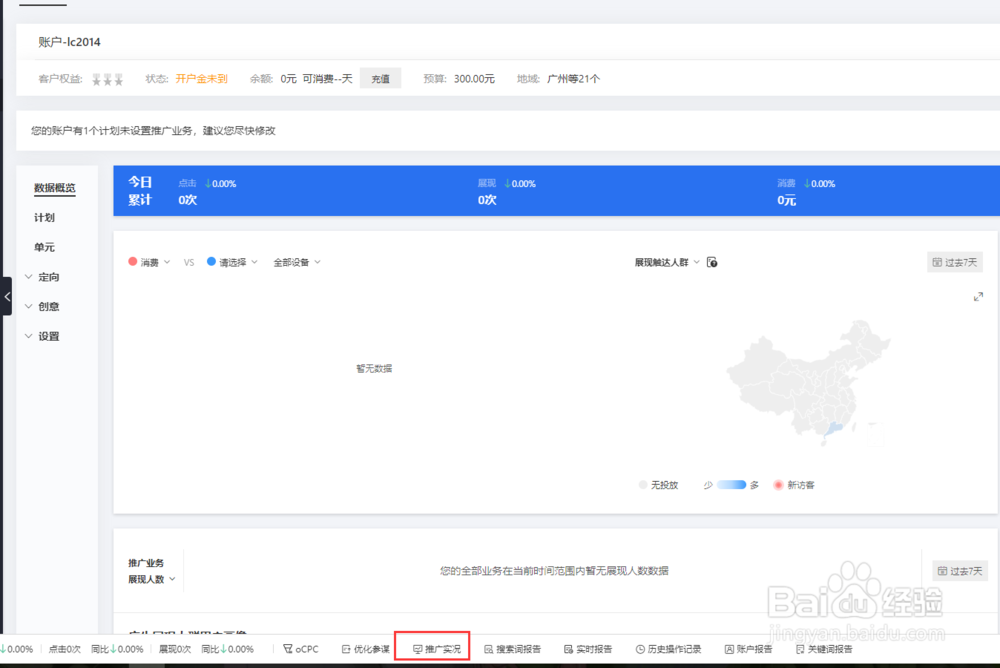Open the 展现触达人群 dropdown
Screen dimensions: 1000x668
click(x=667, y=262)
